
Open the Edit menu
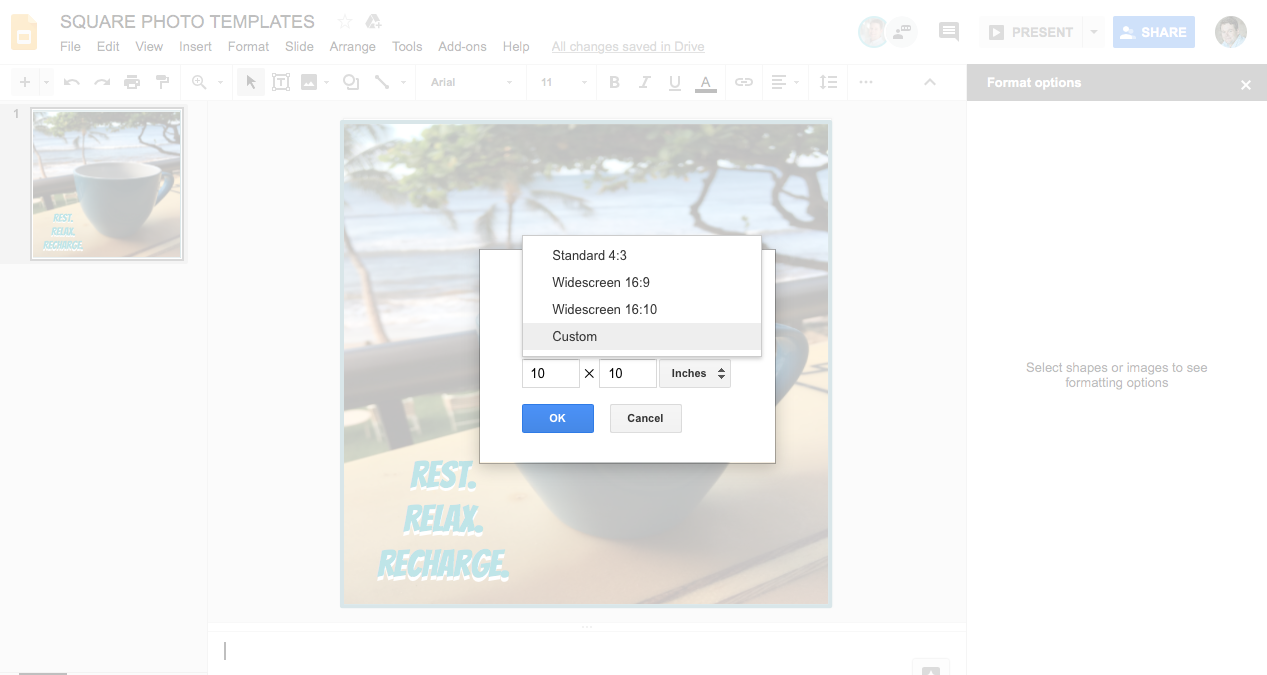(x=108, y=46)
